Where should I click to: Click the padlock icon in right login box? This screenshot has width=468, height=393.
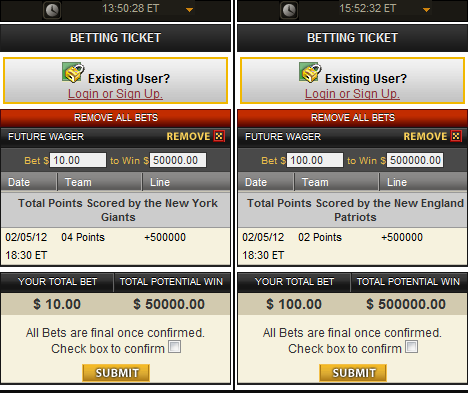[310, 72]
